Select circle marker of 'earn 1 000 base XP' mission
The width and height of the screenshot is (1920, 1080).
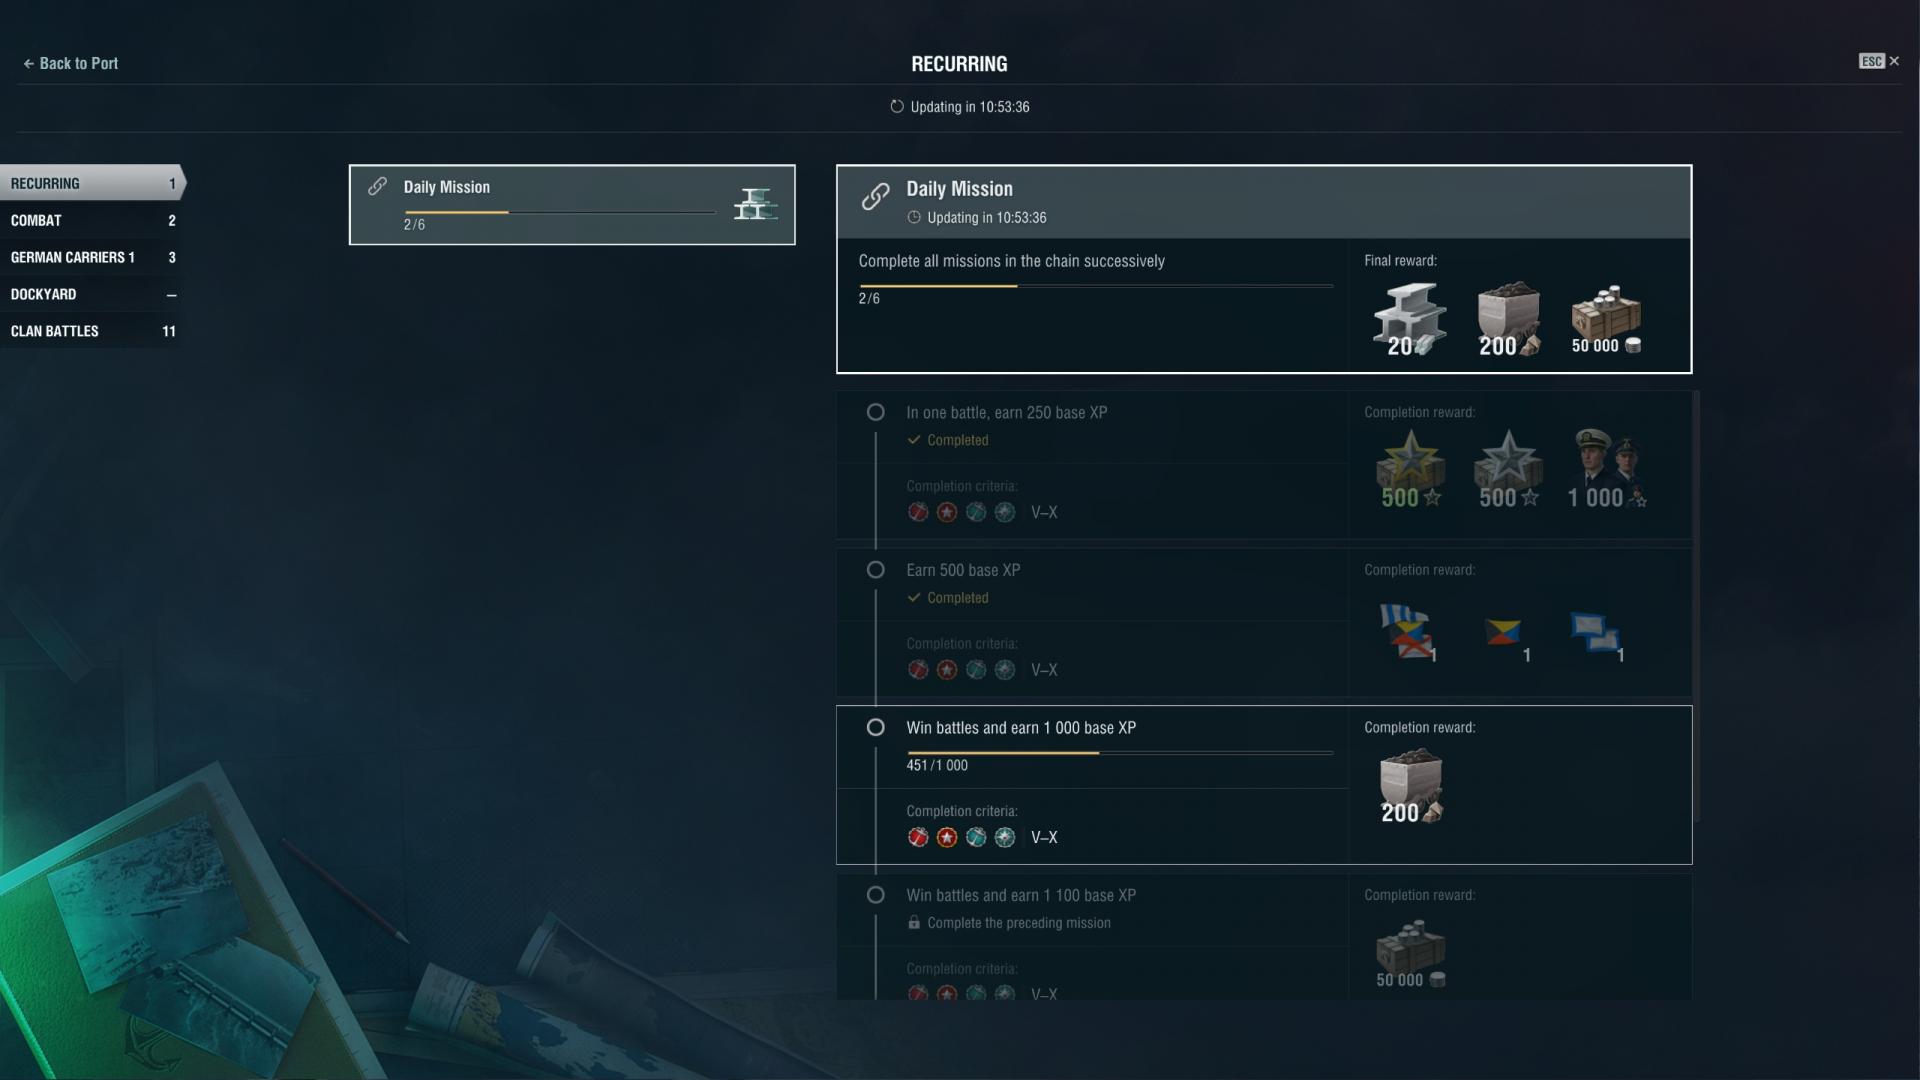click(875, 728)
